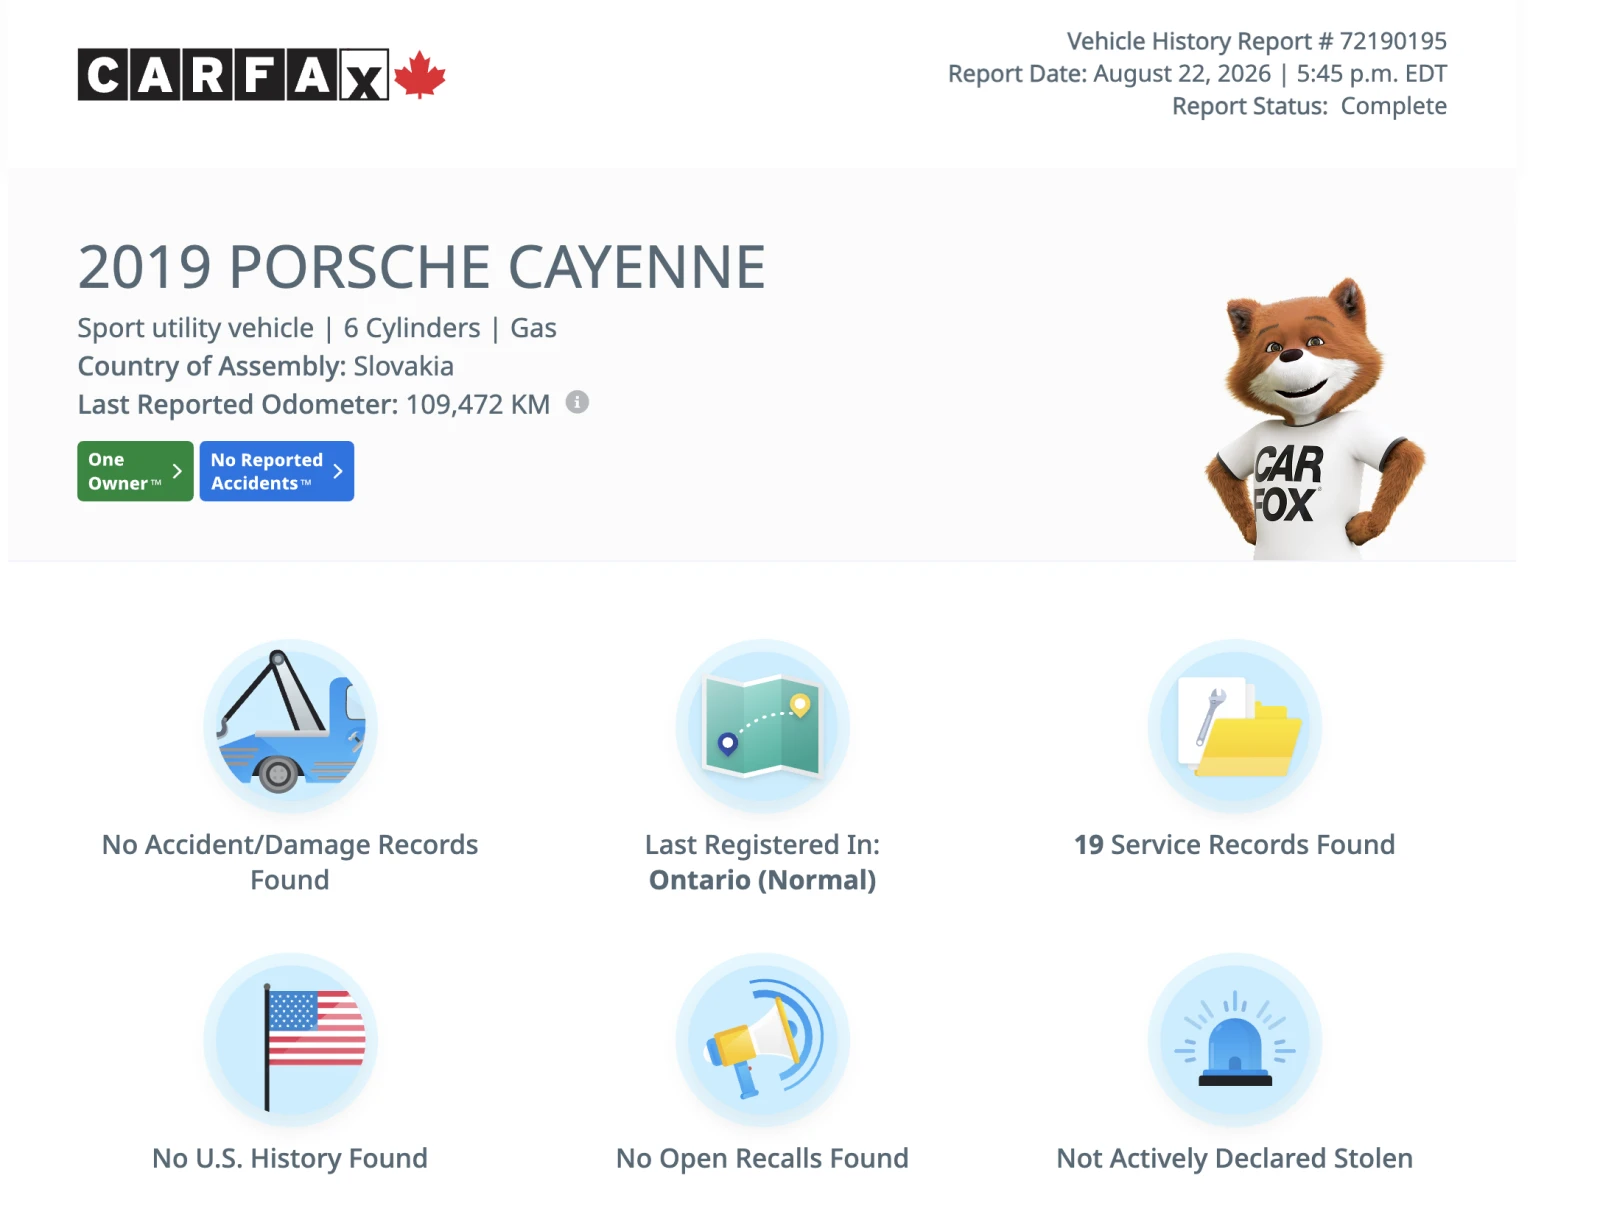
Task: Open 'No U.S. History Found' link
Action: click(x=290, y=1158)
